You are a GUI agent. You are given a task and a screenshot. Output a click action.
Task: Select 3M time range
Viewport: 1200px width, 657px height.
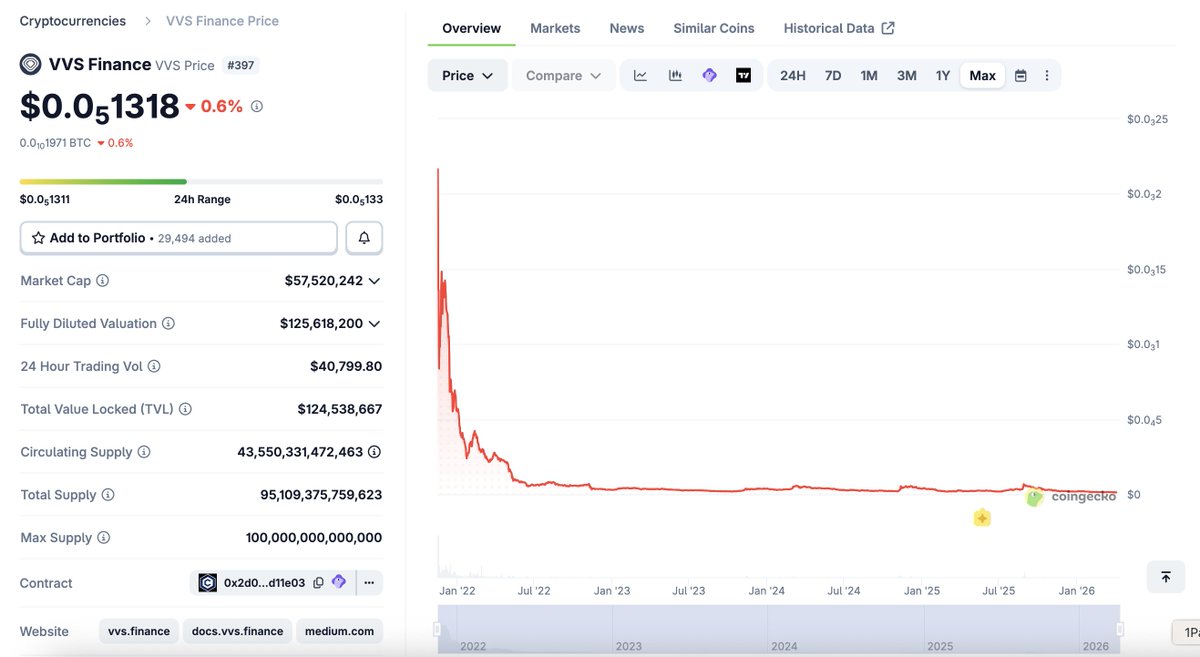[907, 76]
